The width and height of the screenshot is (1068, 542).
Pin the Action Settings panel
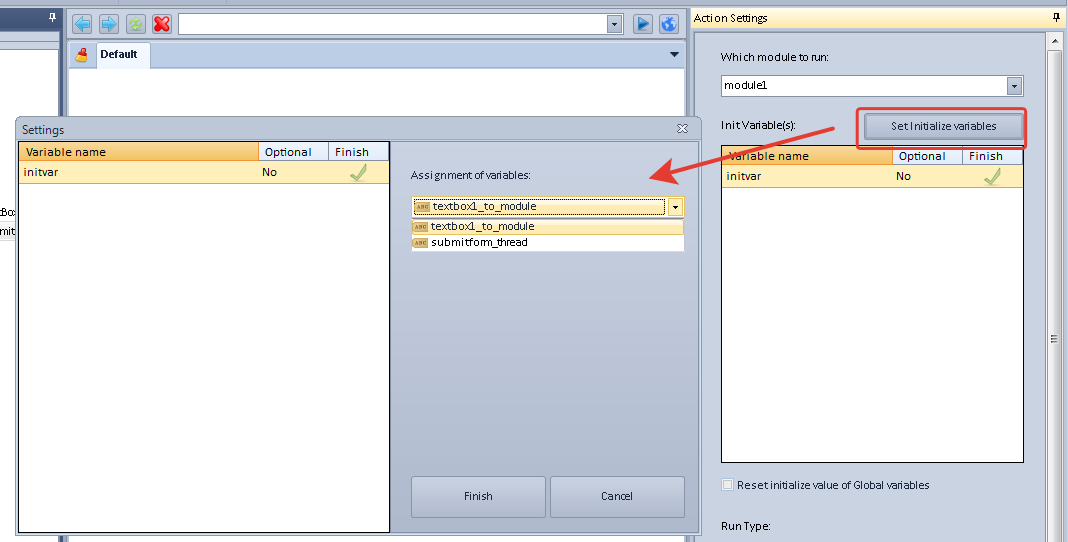click(x=1056, y=18)
